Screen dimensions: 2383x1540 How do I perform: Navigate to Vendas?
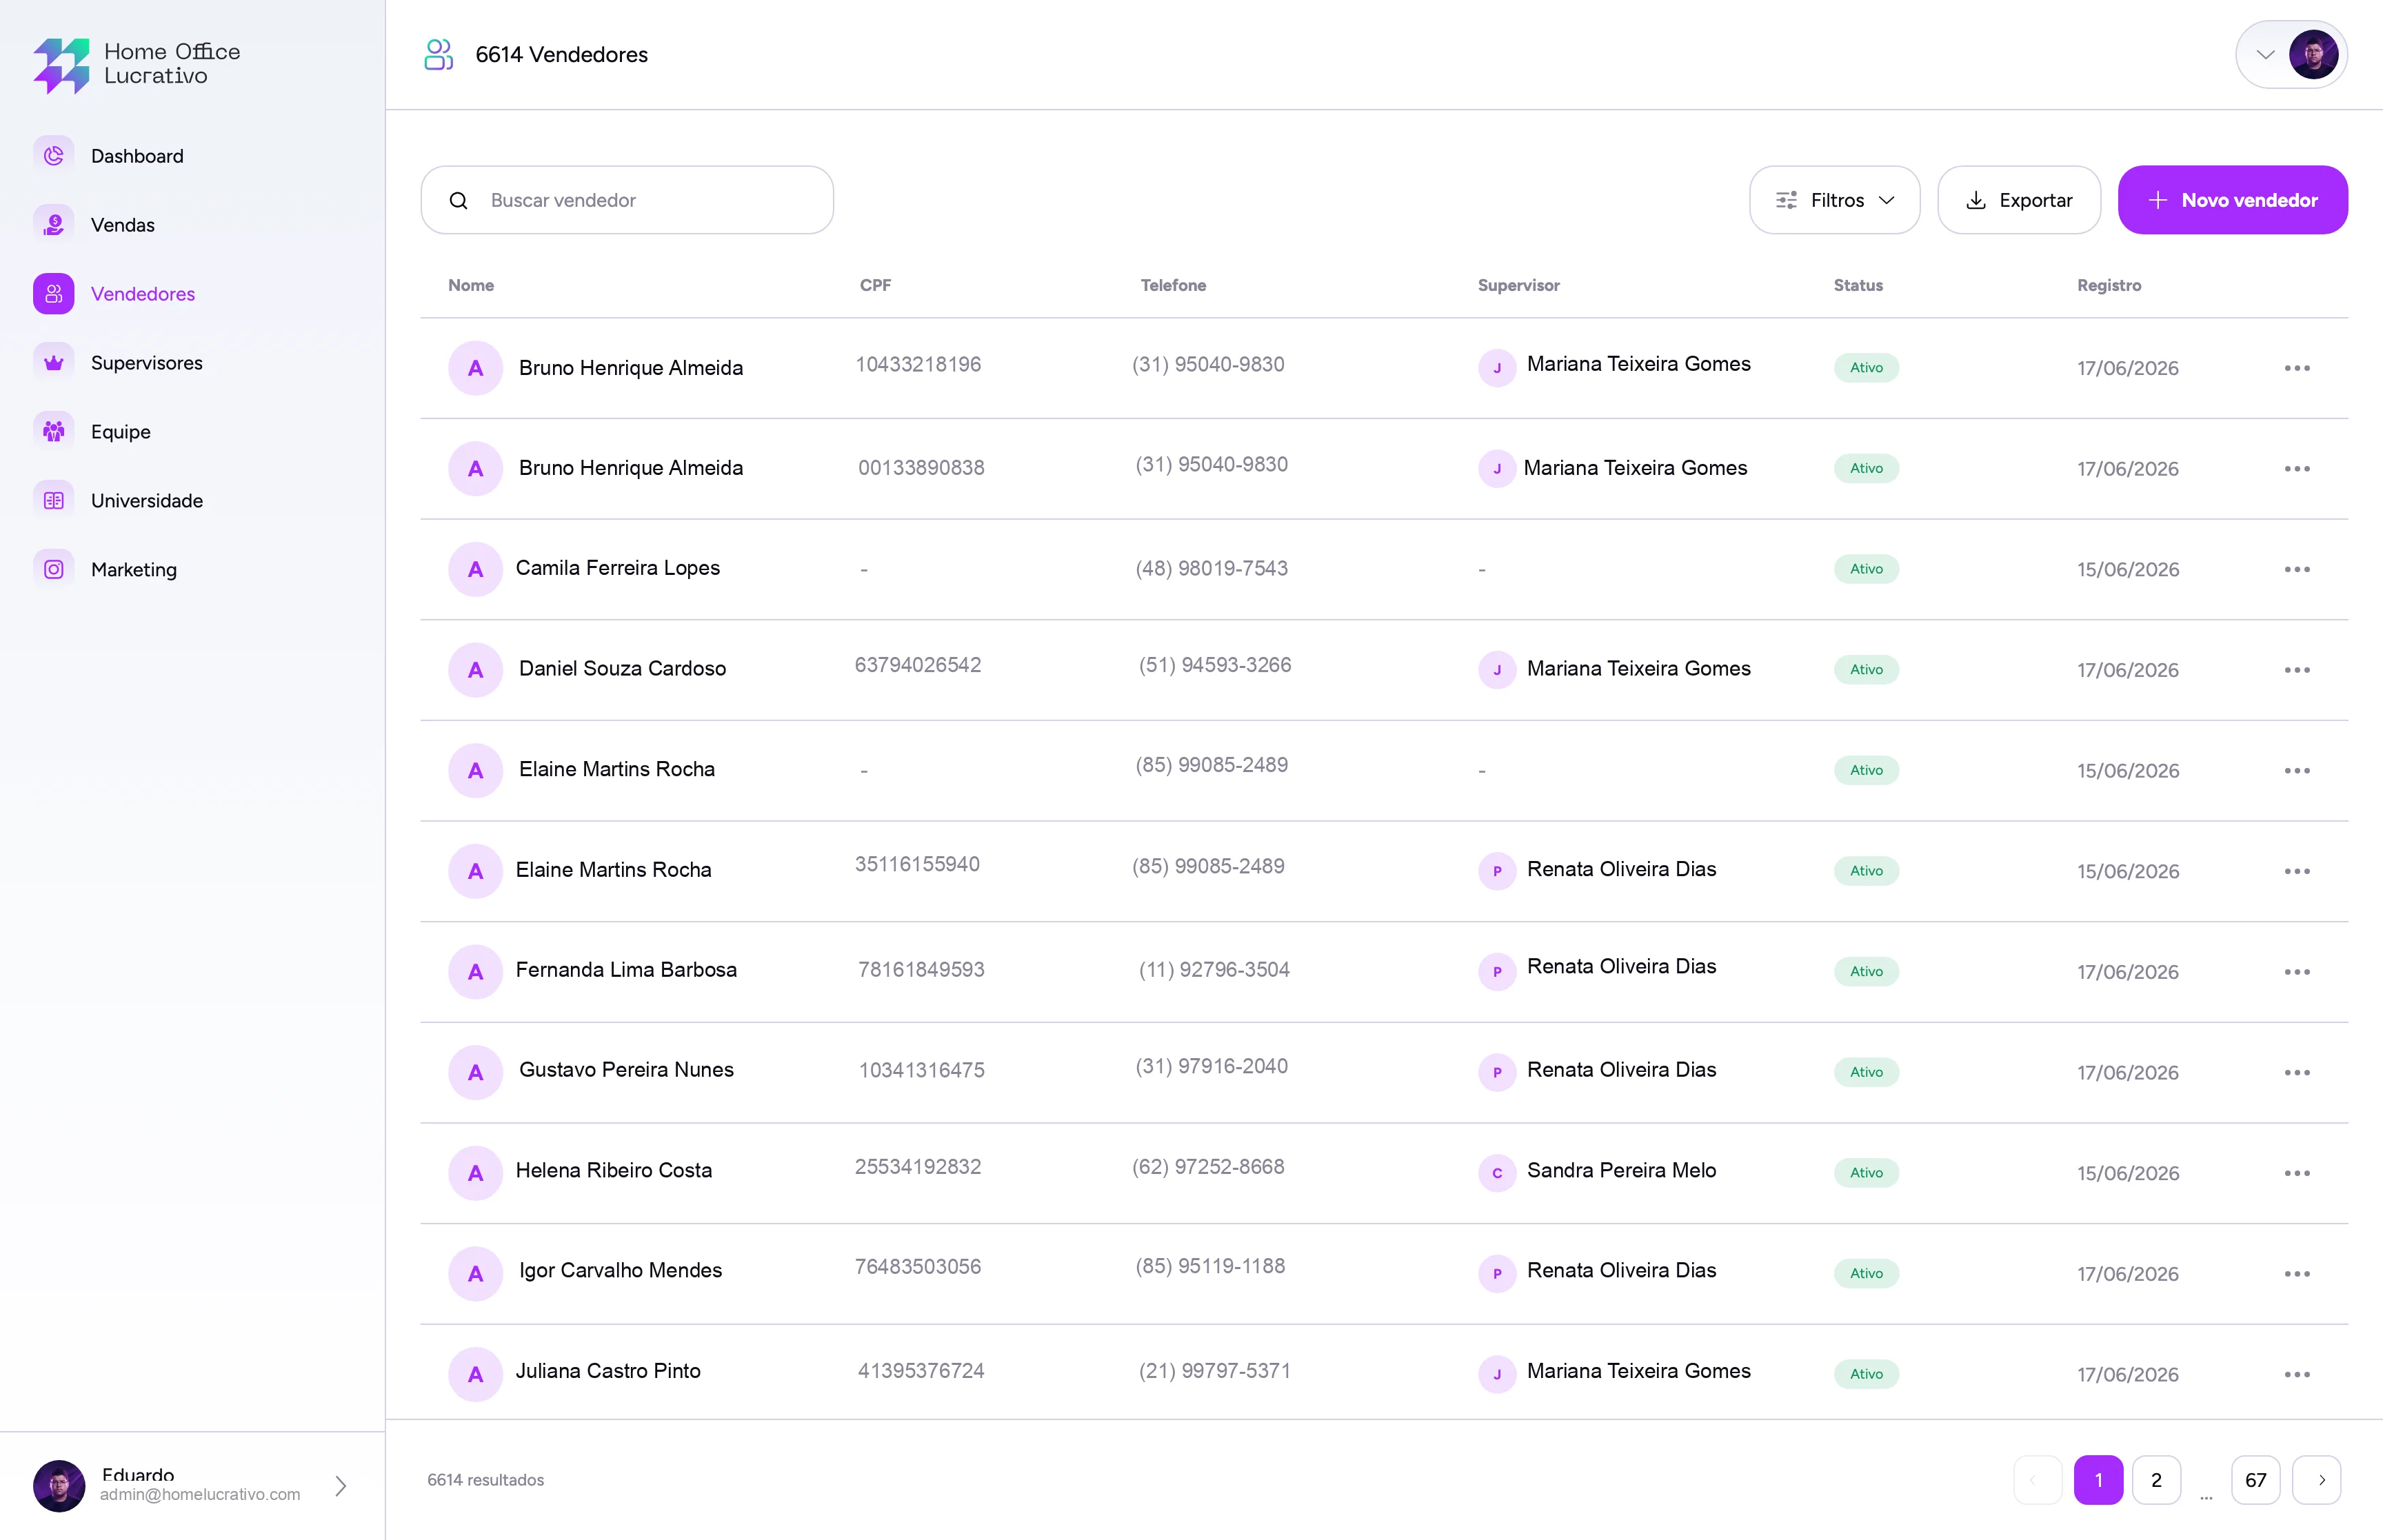point(123,225)
